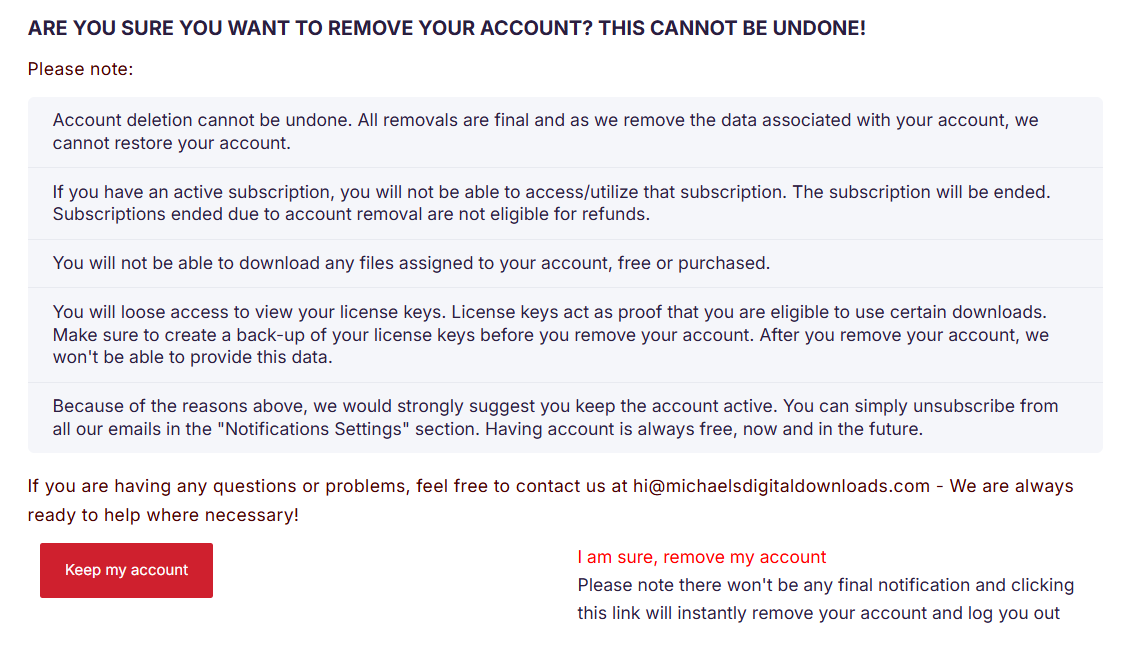The image size is (1128, 668).
Task: Click the "ready to help where necessary!" text
Action: (163, 516)
